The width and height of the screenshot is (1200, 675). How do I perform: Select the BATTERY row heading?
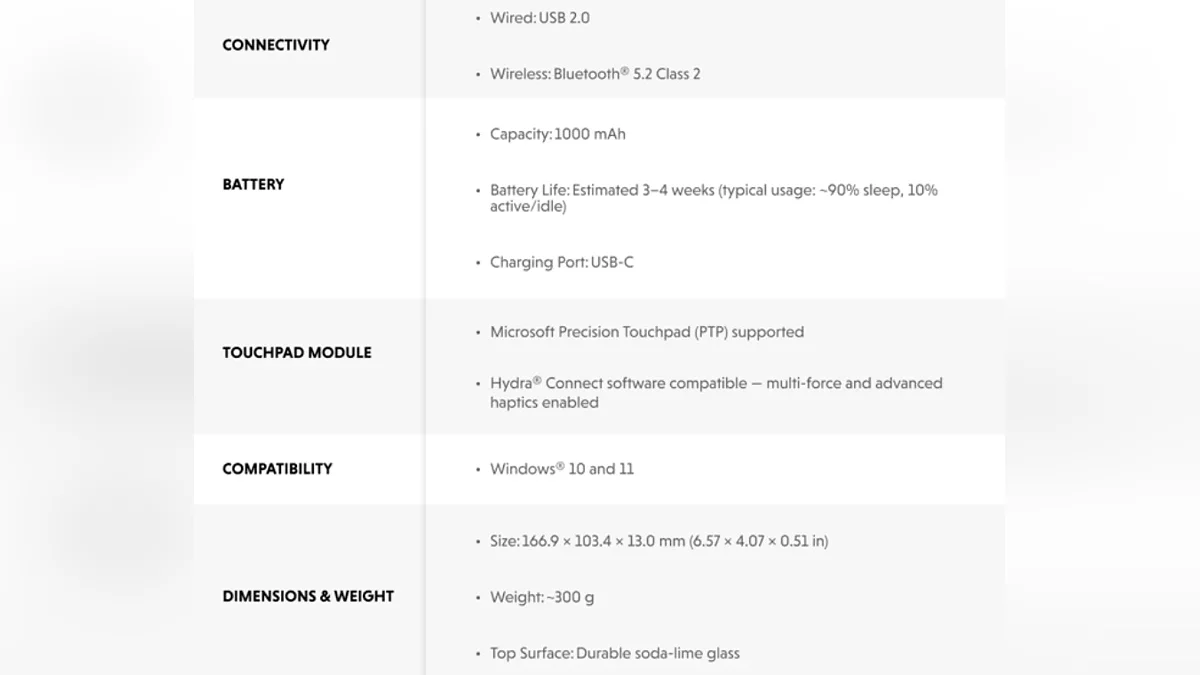[253, 184]
